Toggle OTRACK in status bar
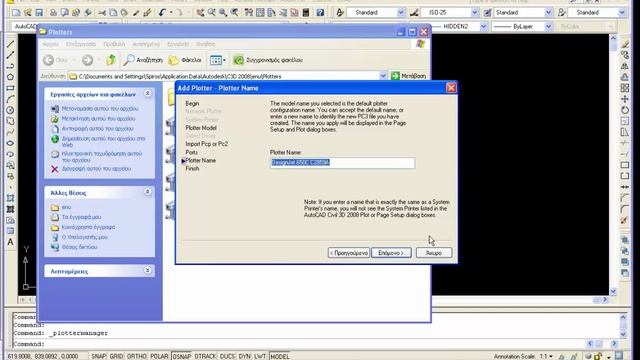 coord(205,356)
